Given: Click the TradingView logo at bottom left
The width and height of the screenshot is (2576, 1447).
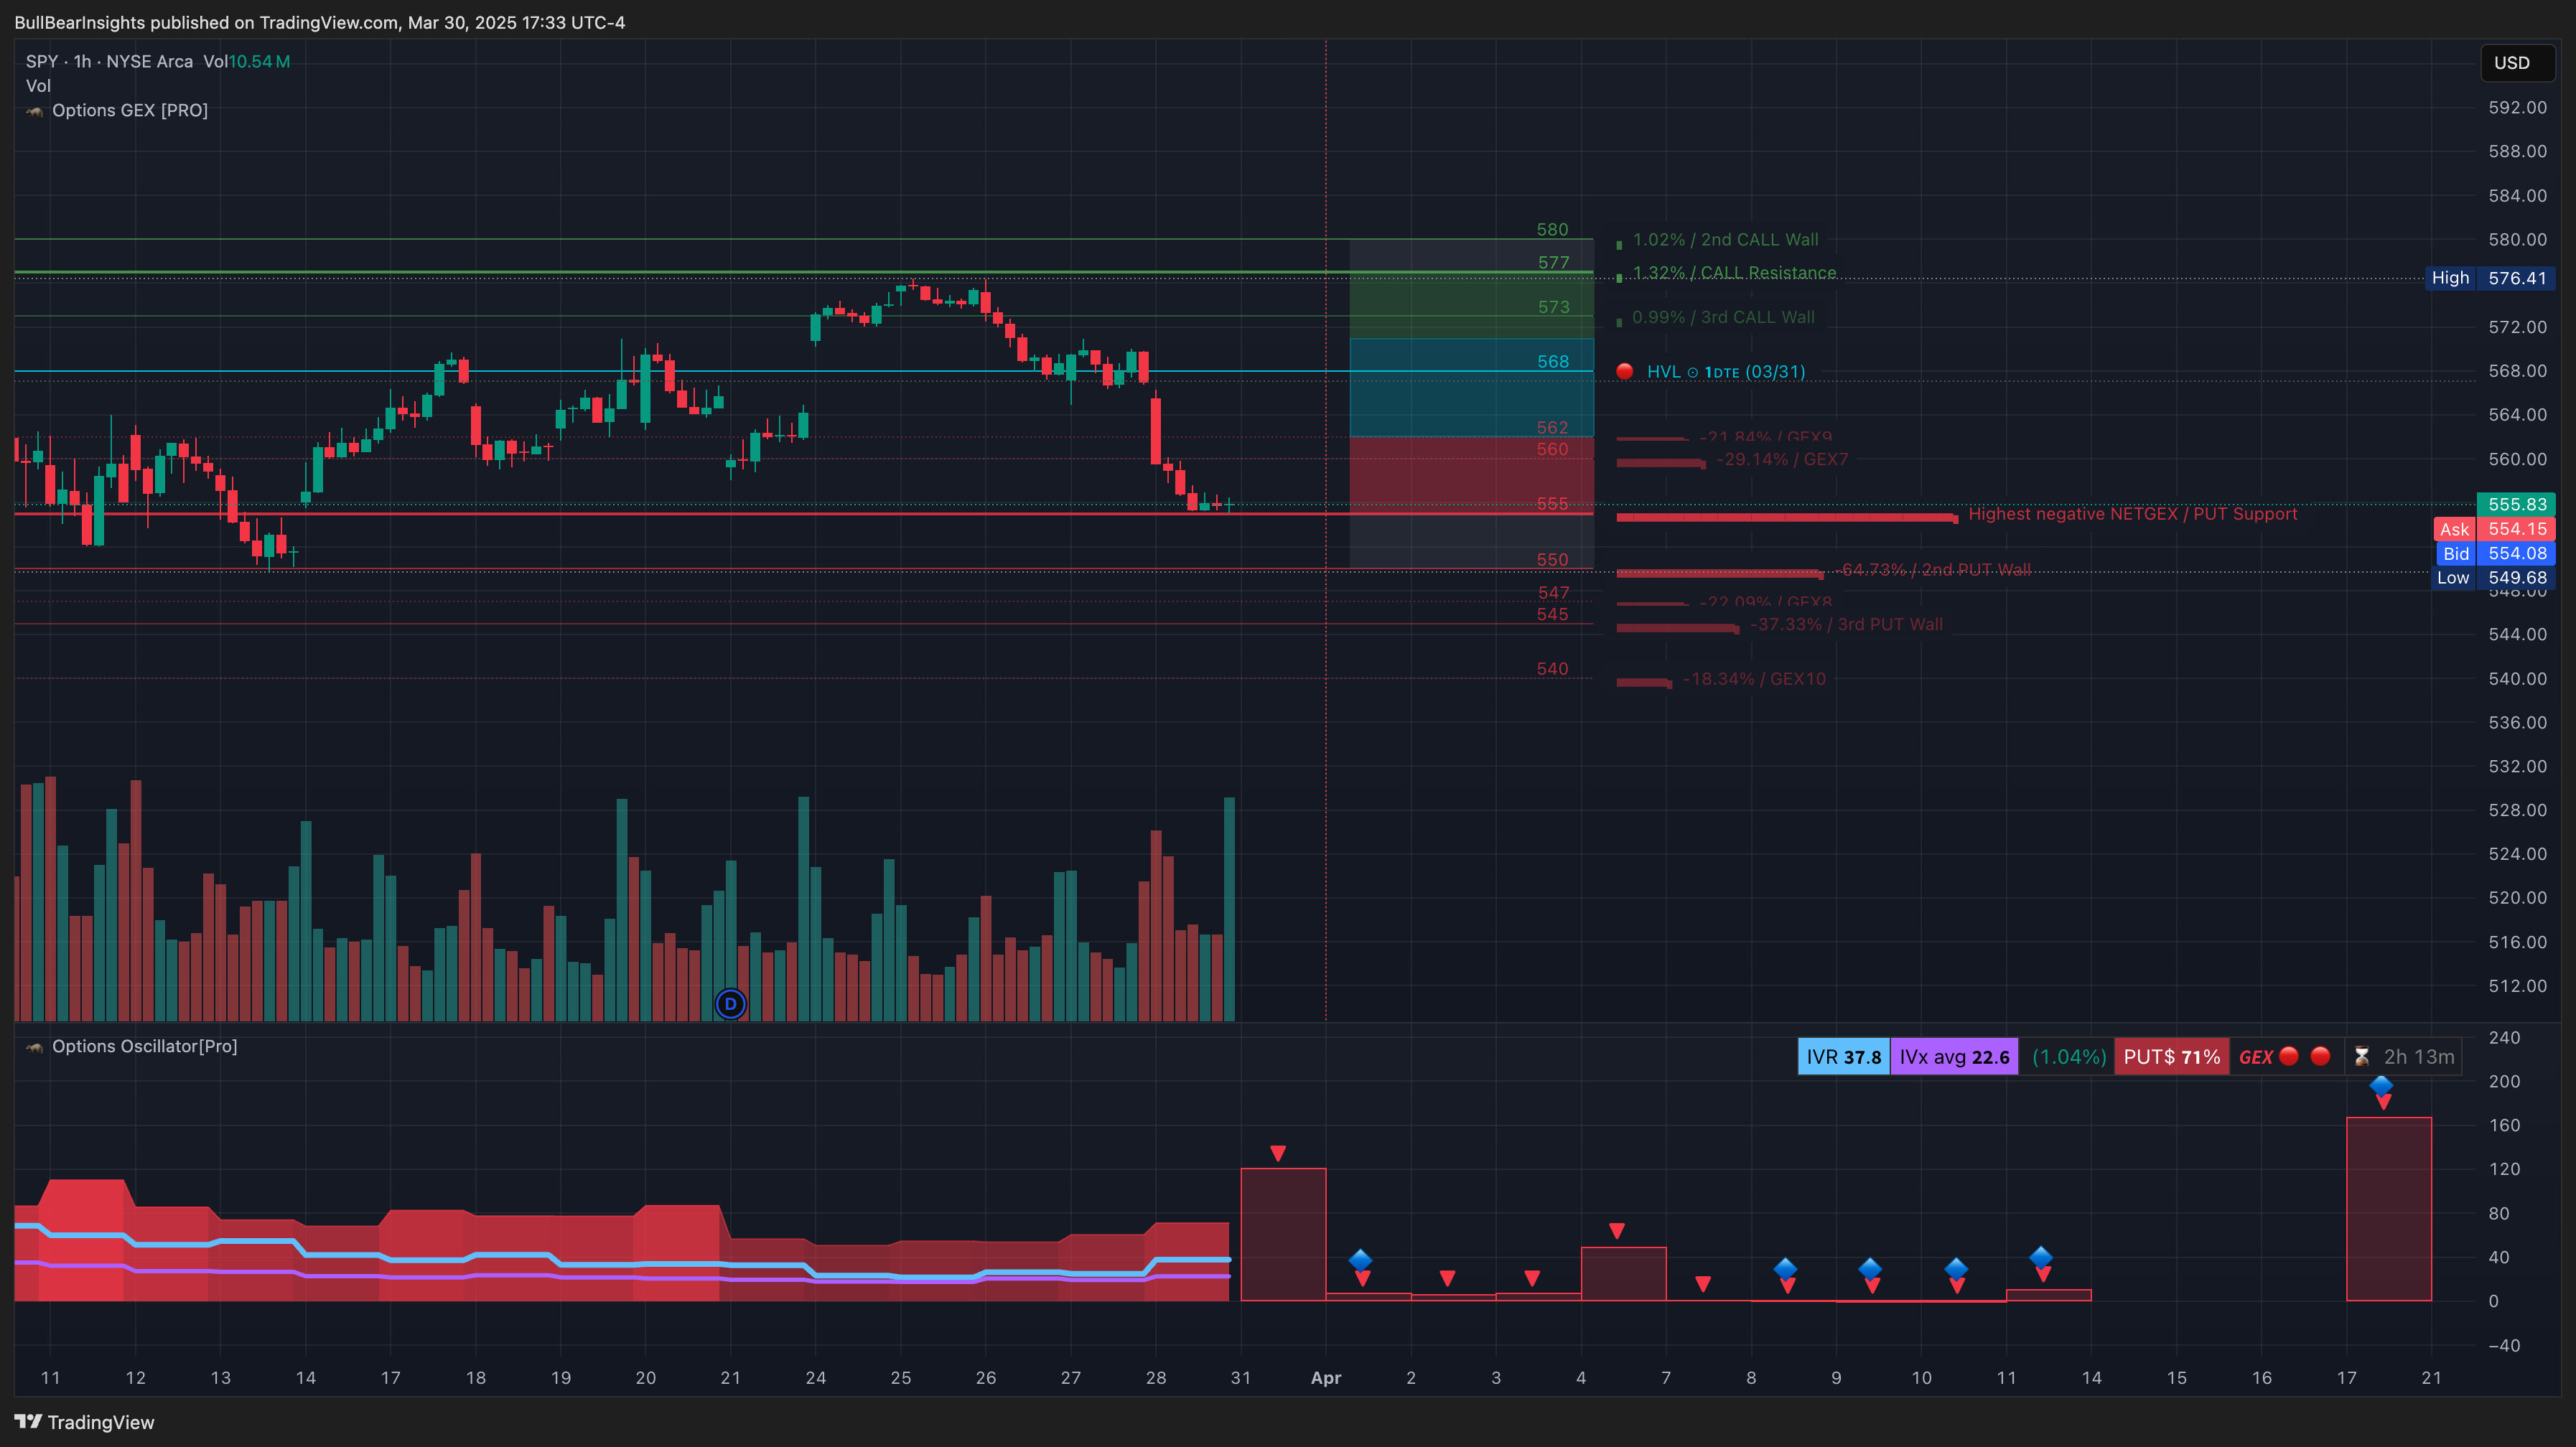Looking at the screenshot, I should pos(85,1422).
